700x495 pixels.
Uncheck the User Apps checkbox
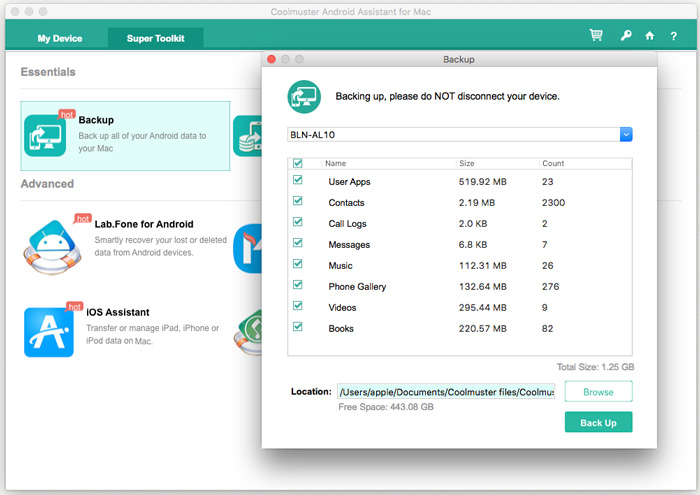[x=298, y=180]
